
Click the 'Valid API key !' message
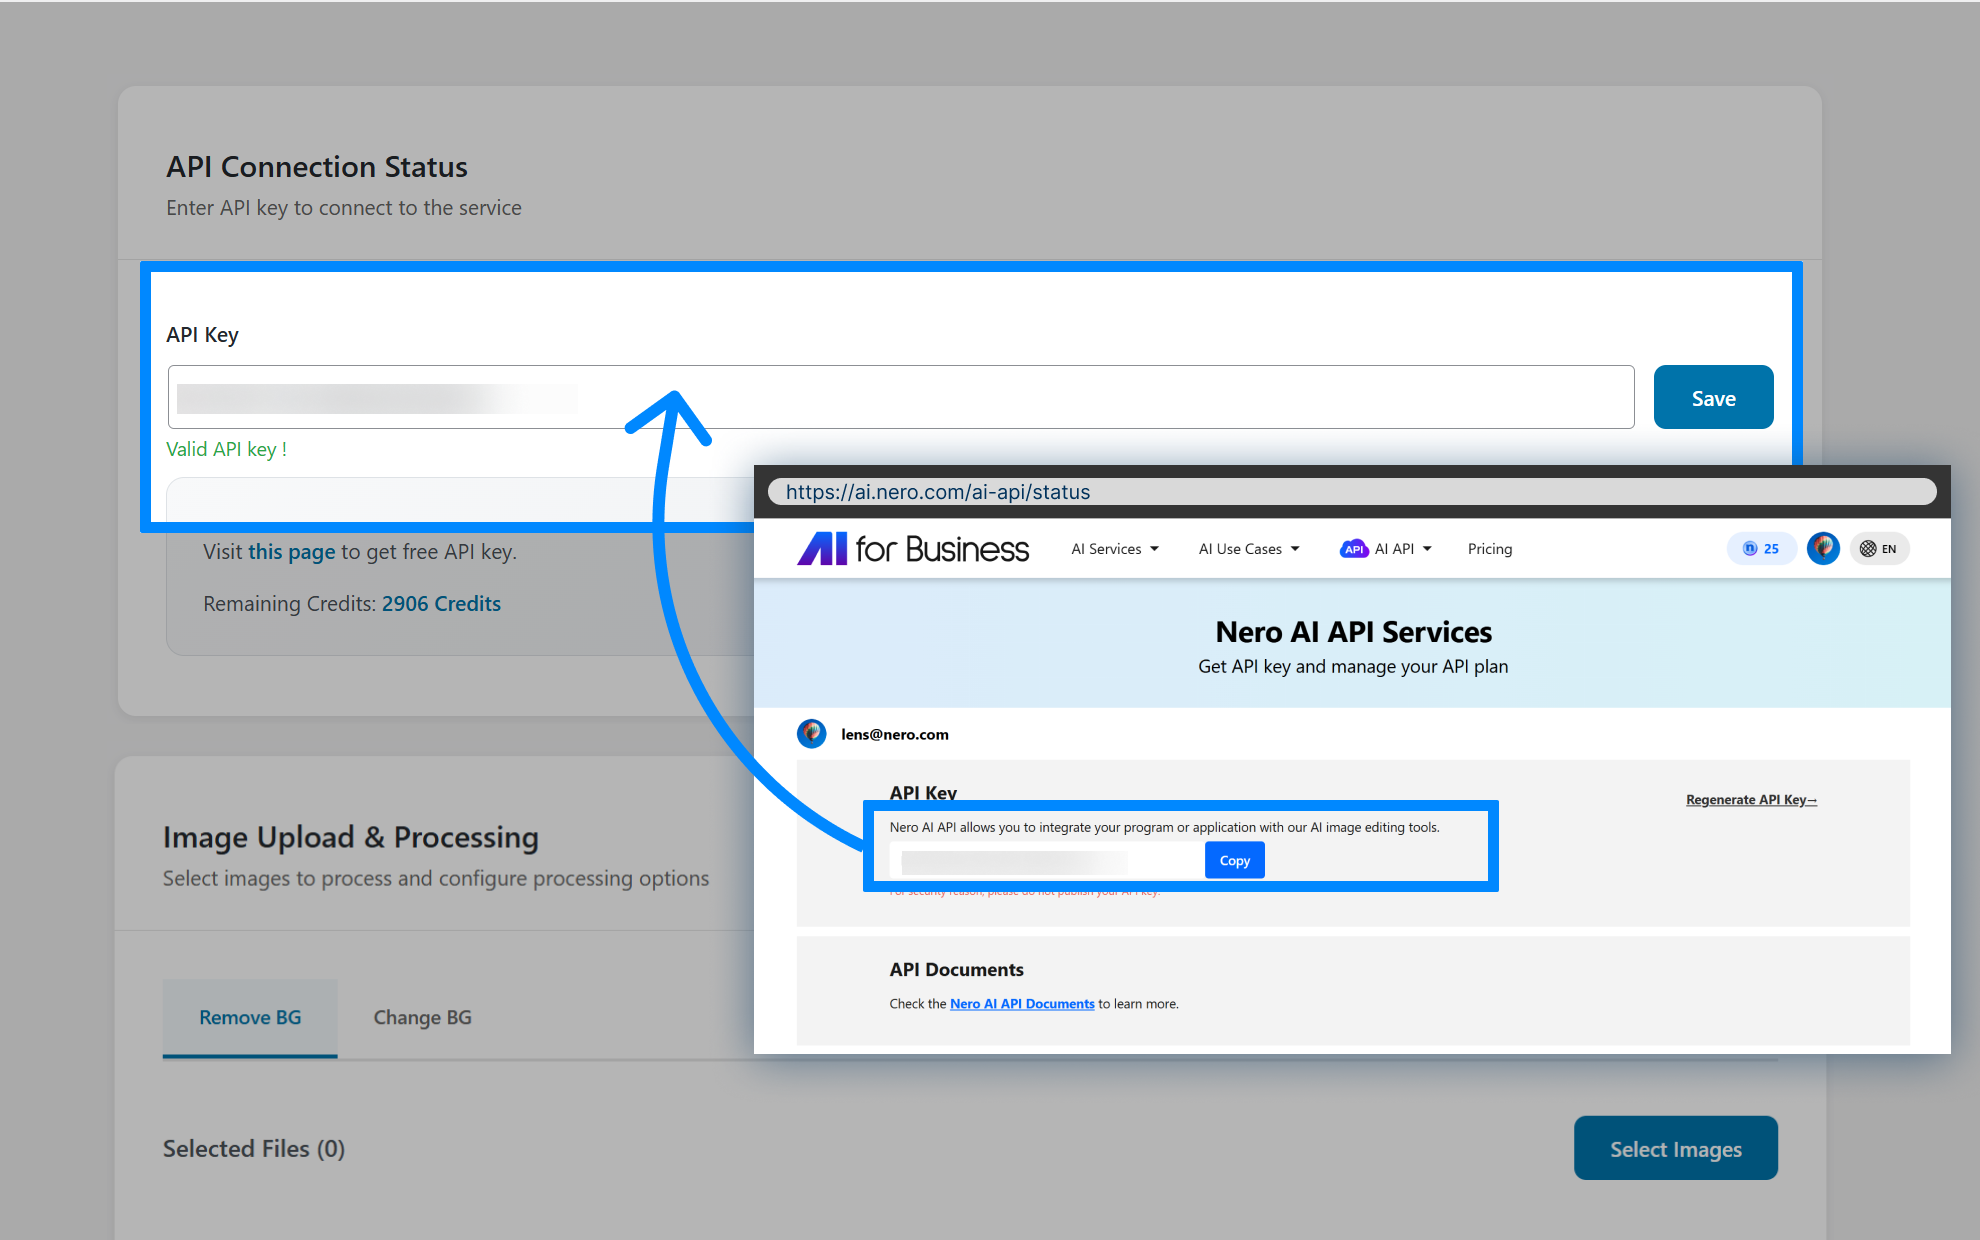coord(226,450)
